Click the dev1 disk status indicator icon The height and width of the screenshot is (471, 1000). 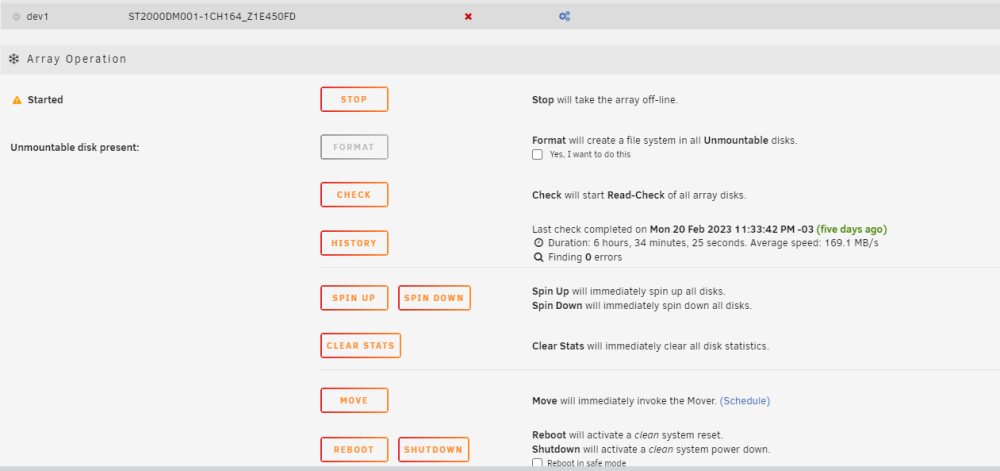[x=17, y=17]
